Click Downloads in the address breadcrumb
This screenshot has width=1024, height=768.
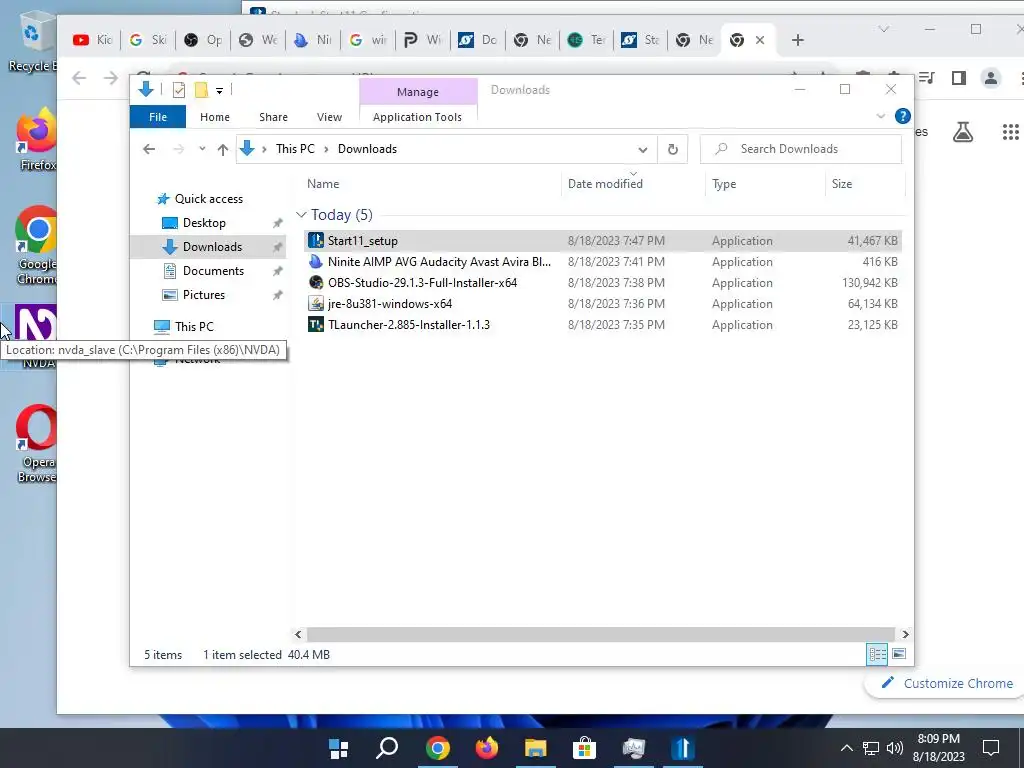367,149
